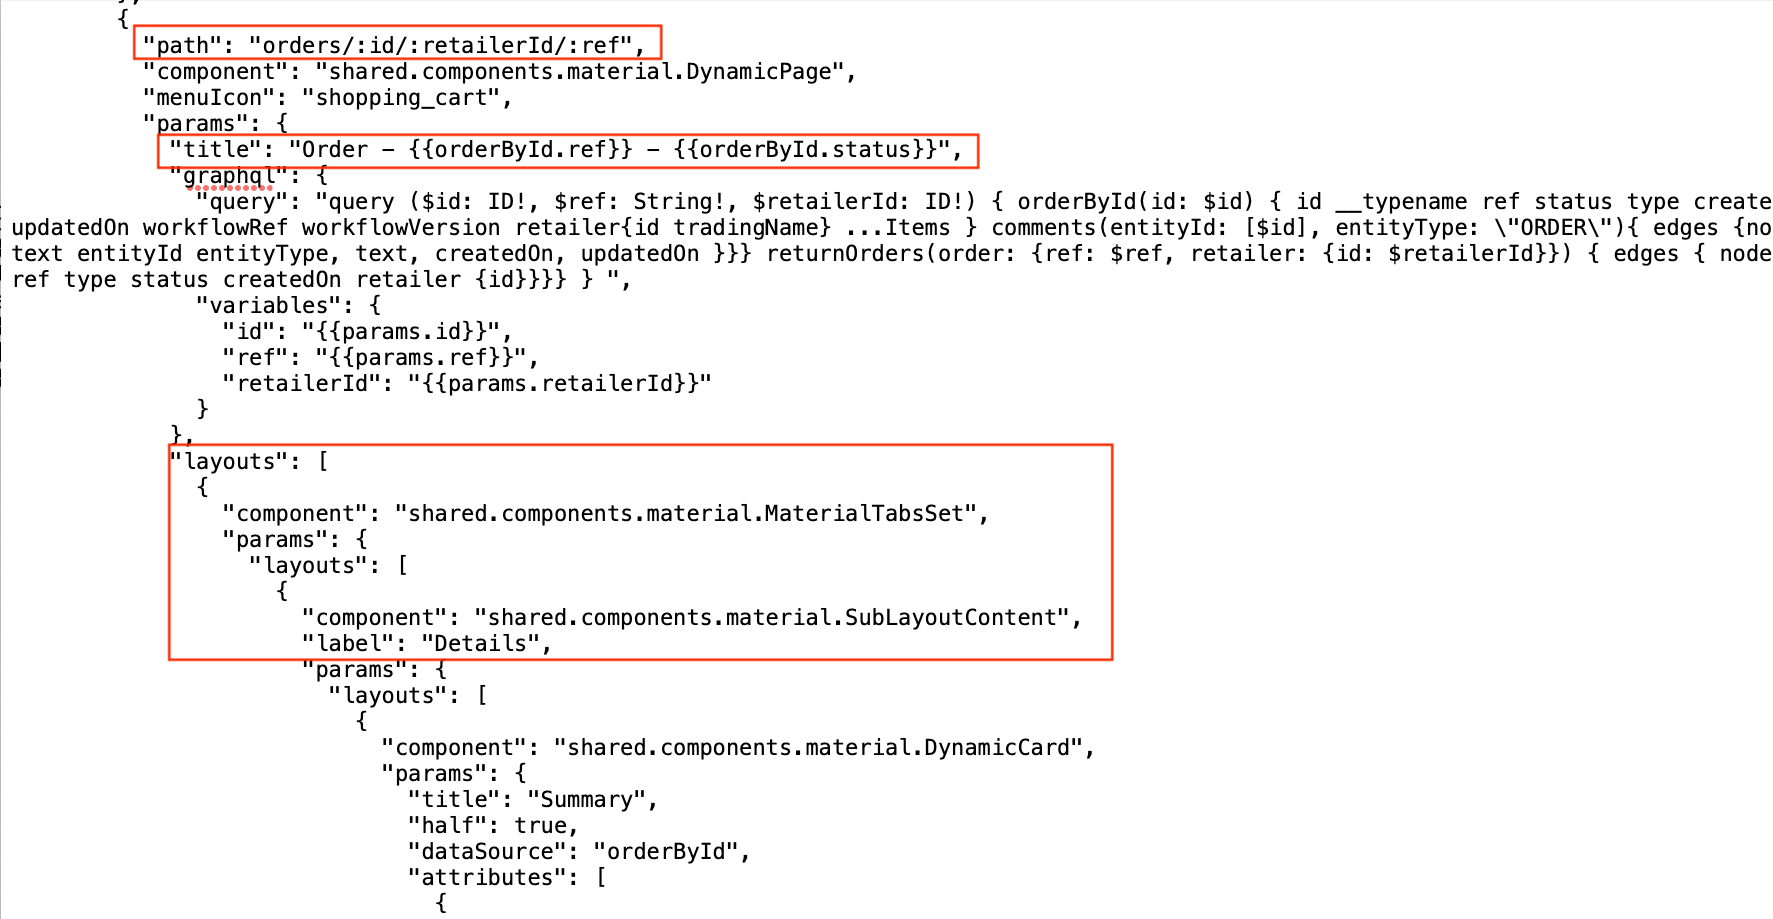The image size is (1773, 919).
Task: Click the orders/:id/:retailerId/:ref path value
Action: click(440, 45)
